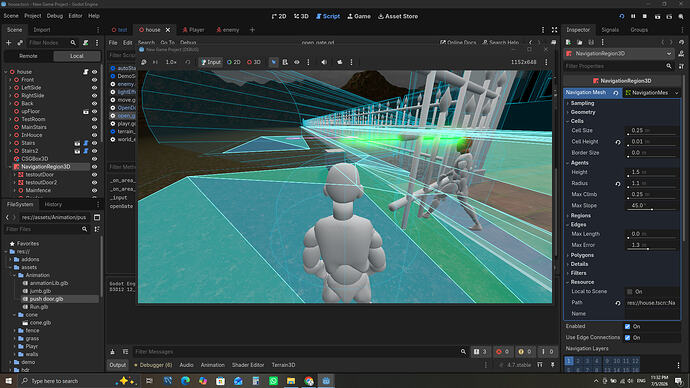Toggle mute in the game window toolbar
Screen dimensions: 690x388
pyautogui.click(x=324, y=62)
